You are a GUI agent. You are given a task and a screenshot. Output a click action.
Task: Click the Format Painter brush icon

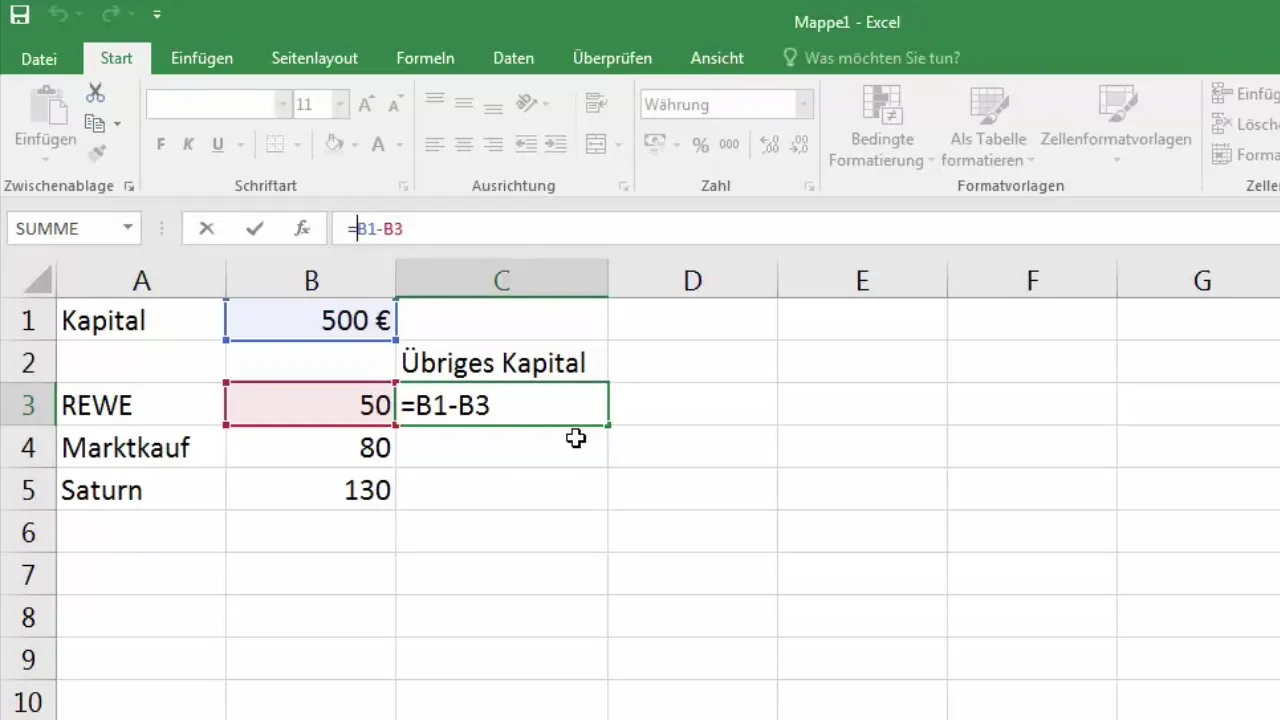click(x=96, y=153)
